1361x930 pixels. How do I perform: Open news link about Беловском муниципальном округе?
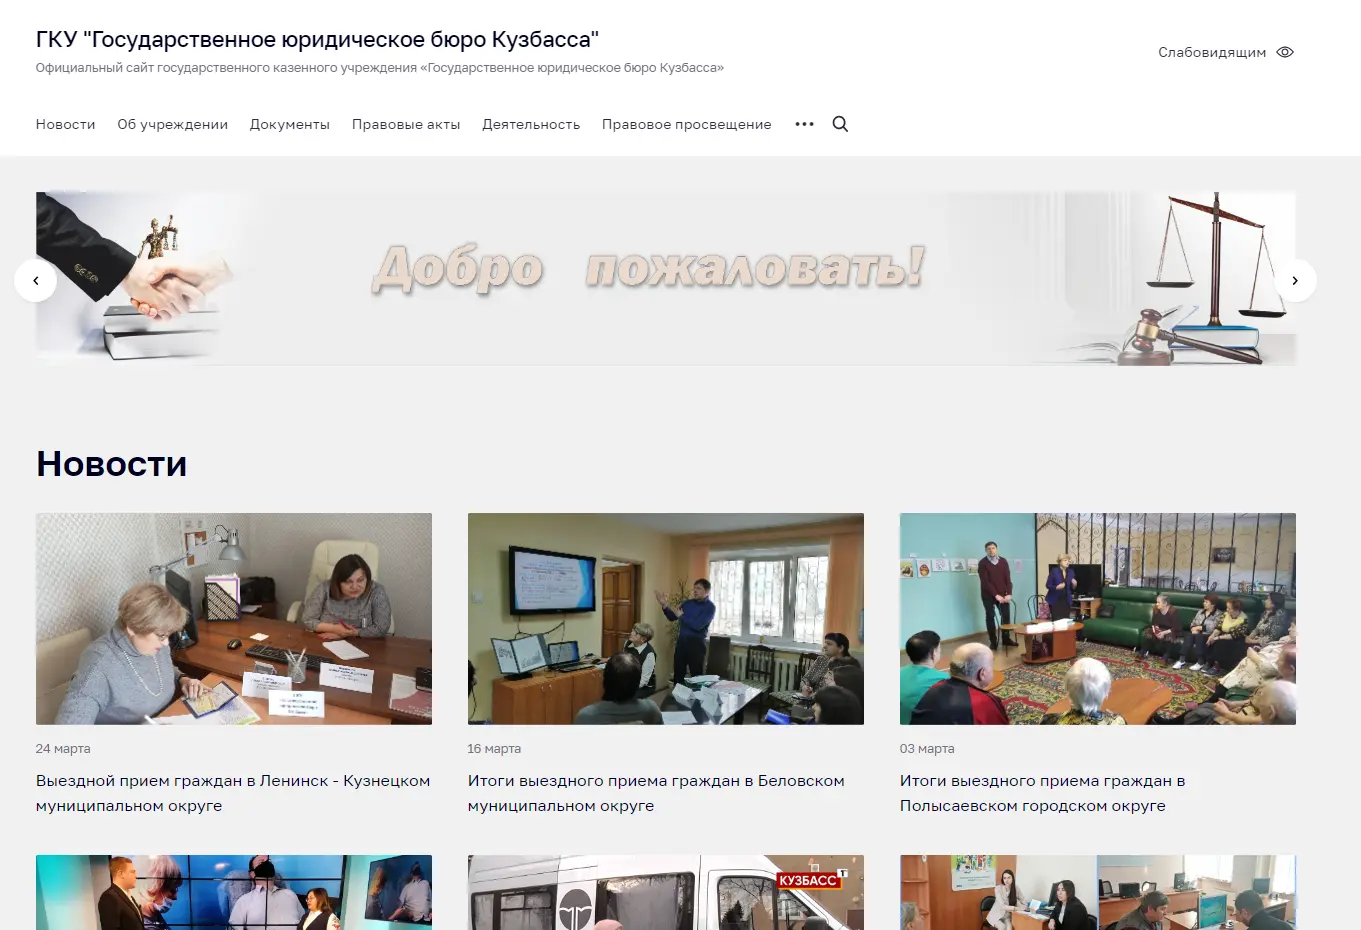656,793
